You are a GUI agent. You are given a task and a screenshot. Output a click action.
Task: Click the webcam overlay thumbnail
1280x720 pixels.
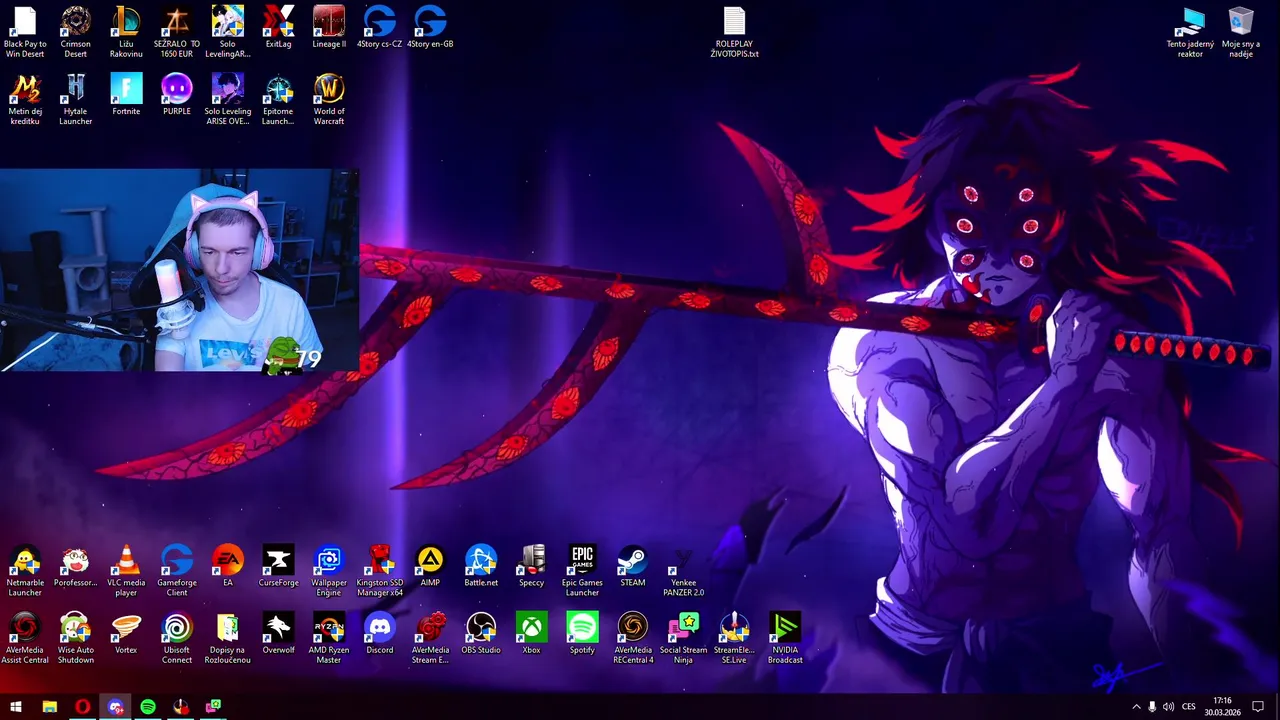pyautogui.click(x=179, y=270)
